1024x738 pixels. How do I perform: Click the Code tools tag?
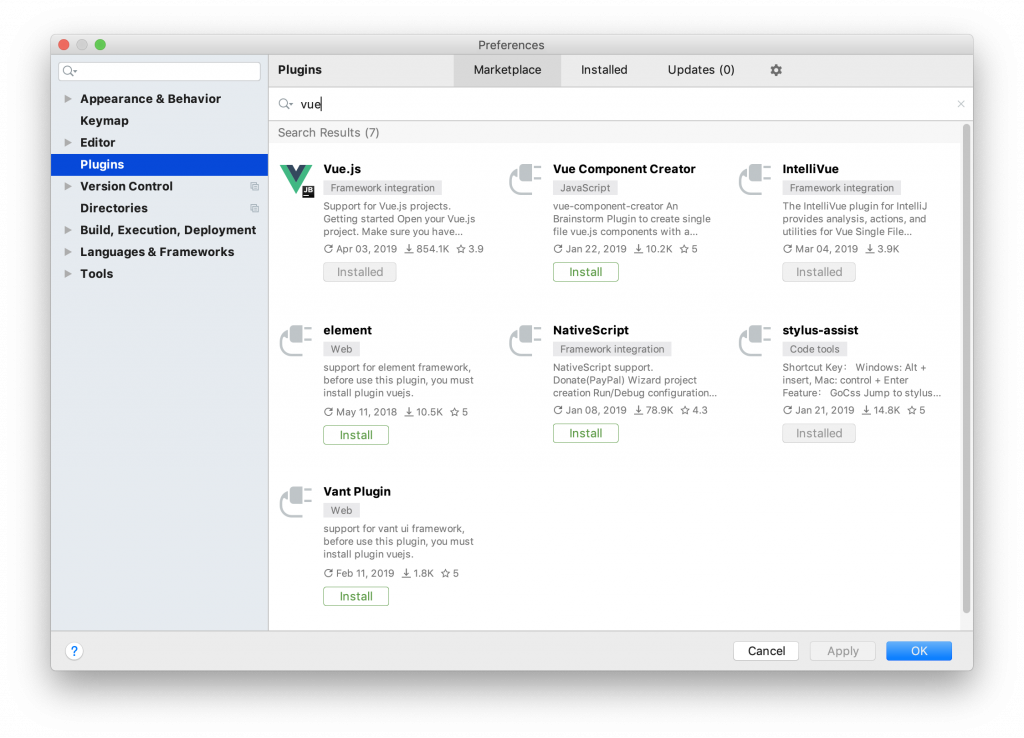(x=814, y=349)
